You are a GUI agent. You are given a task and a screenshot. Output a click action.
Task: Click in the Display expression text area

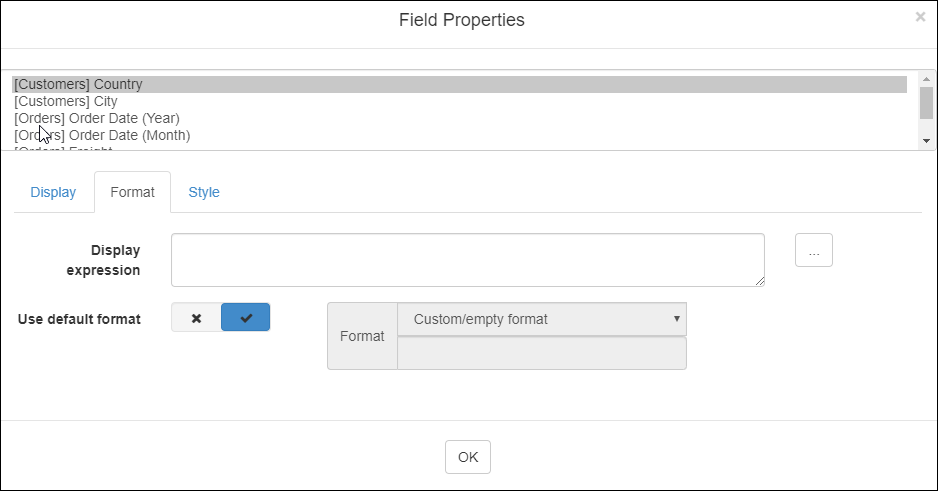tap(467, 260)
